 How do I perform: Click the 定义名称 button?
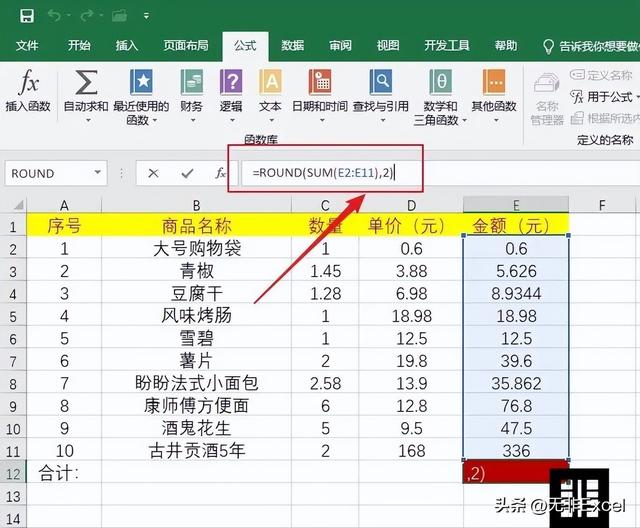click(x=601, y=75)
